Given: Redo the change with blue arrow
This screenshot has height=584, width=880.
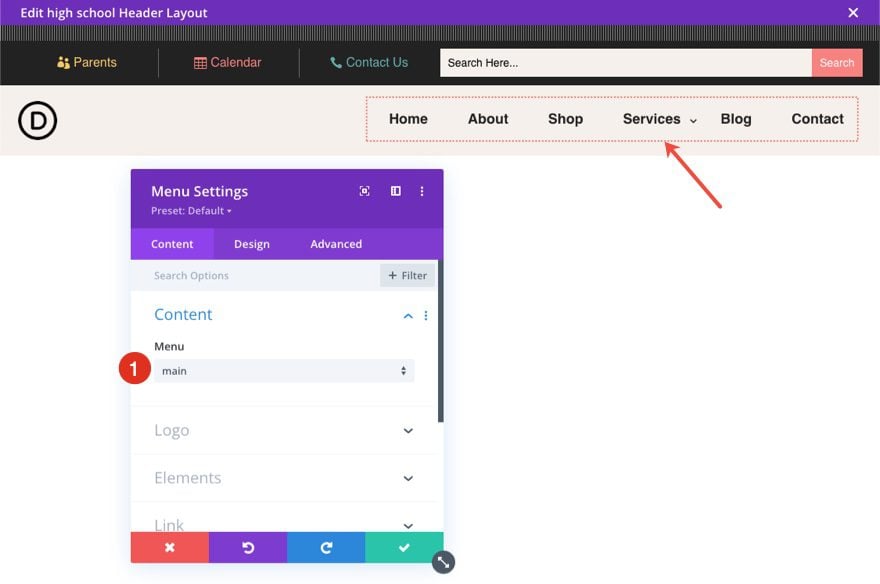Looking at the screenshot, I should 326,547.
